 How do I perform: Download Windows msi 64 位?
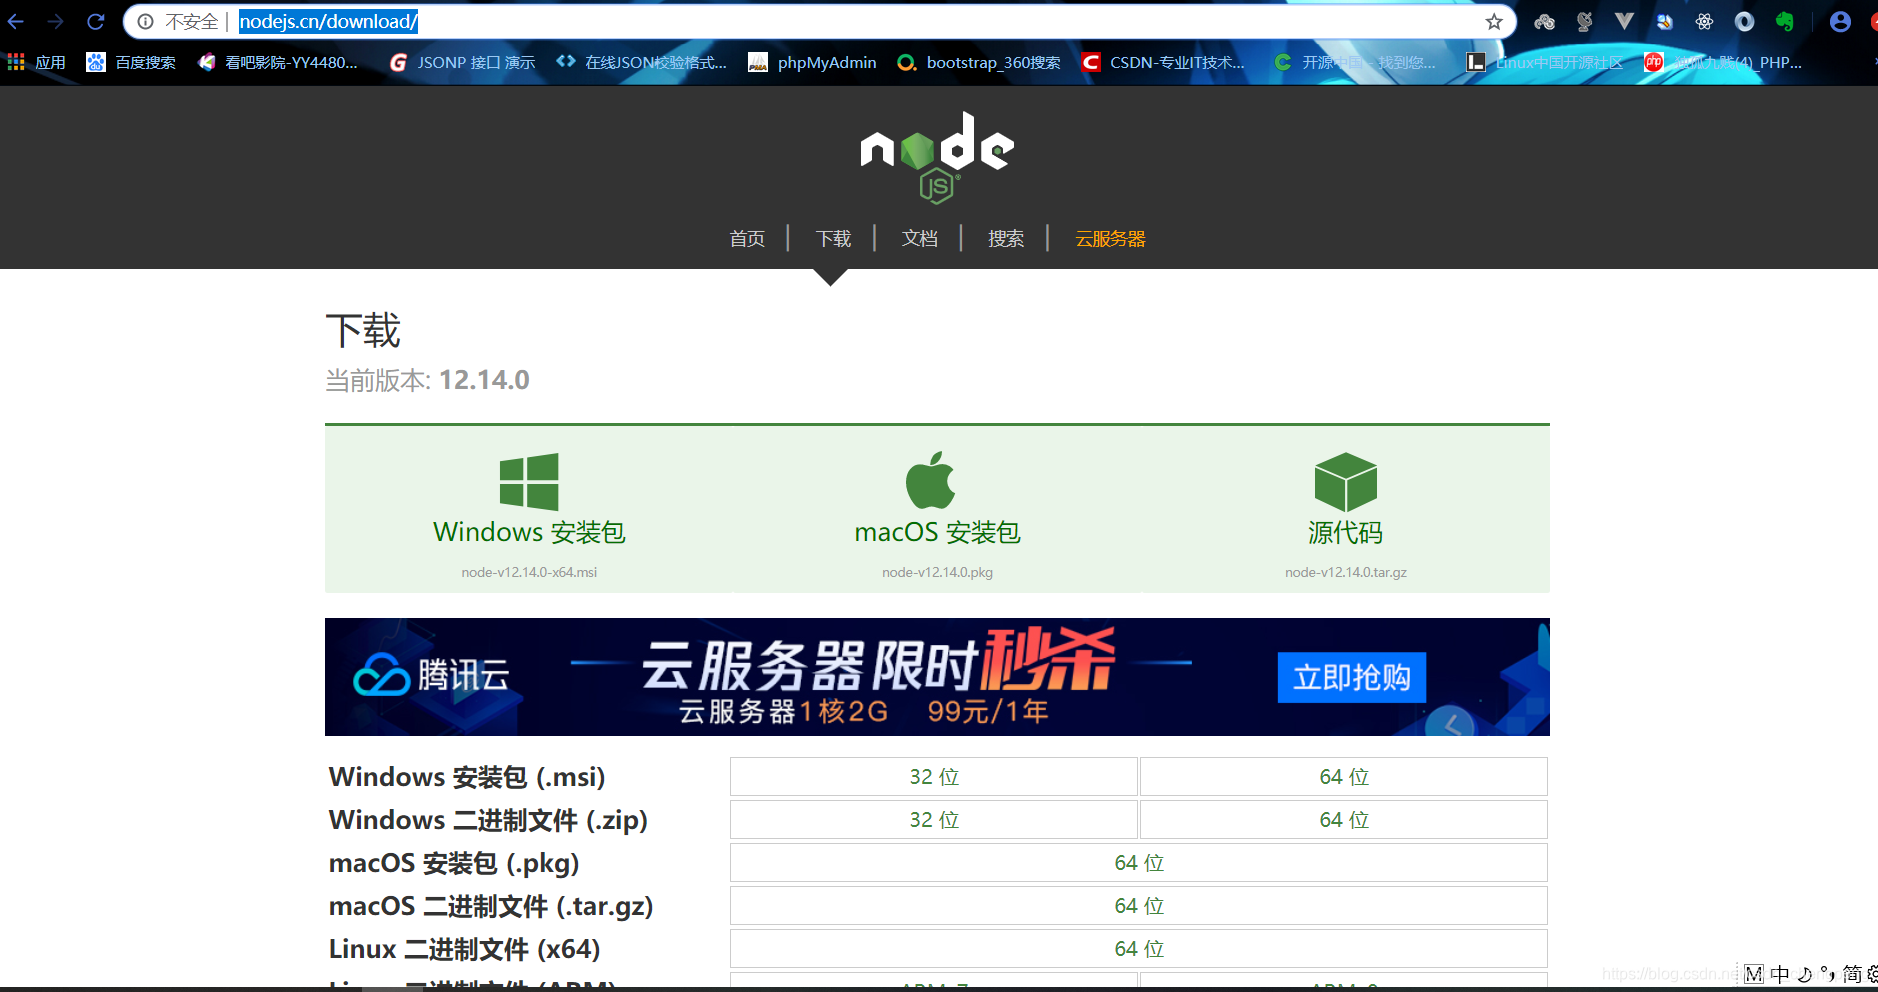tap(1344, 777)
